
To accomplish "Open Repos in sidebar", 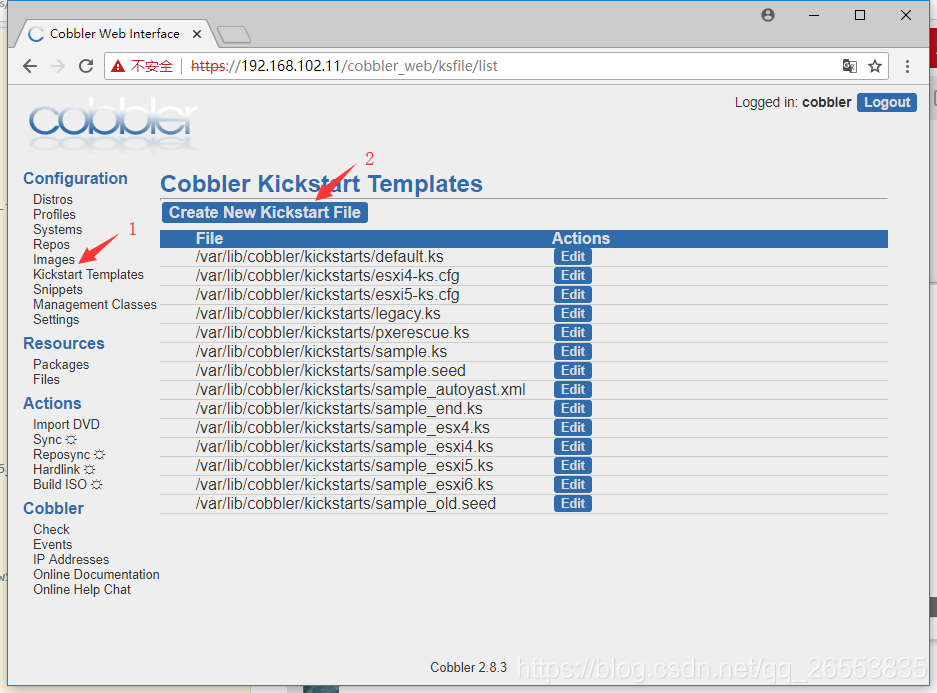I will 51,244.
